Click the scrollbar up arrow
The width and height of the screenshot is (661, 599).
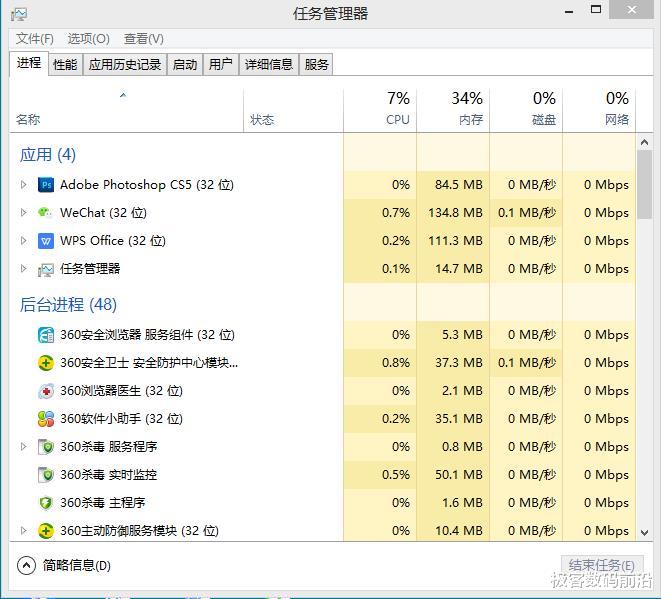point(644,142)
